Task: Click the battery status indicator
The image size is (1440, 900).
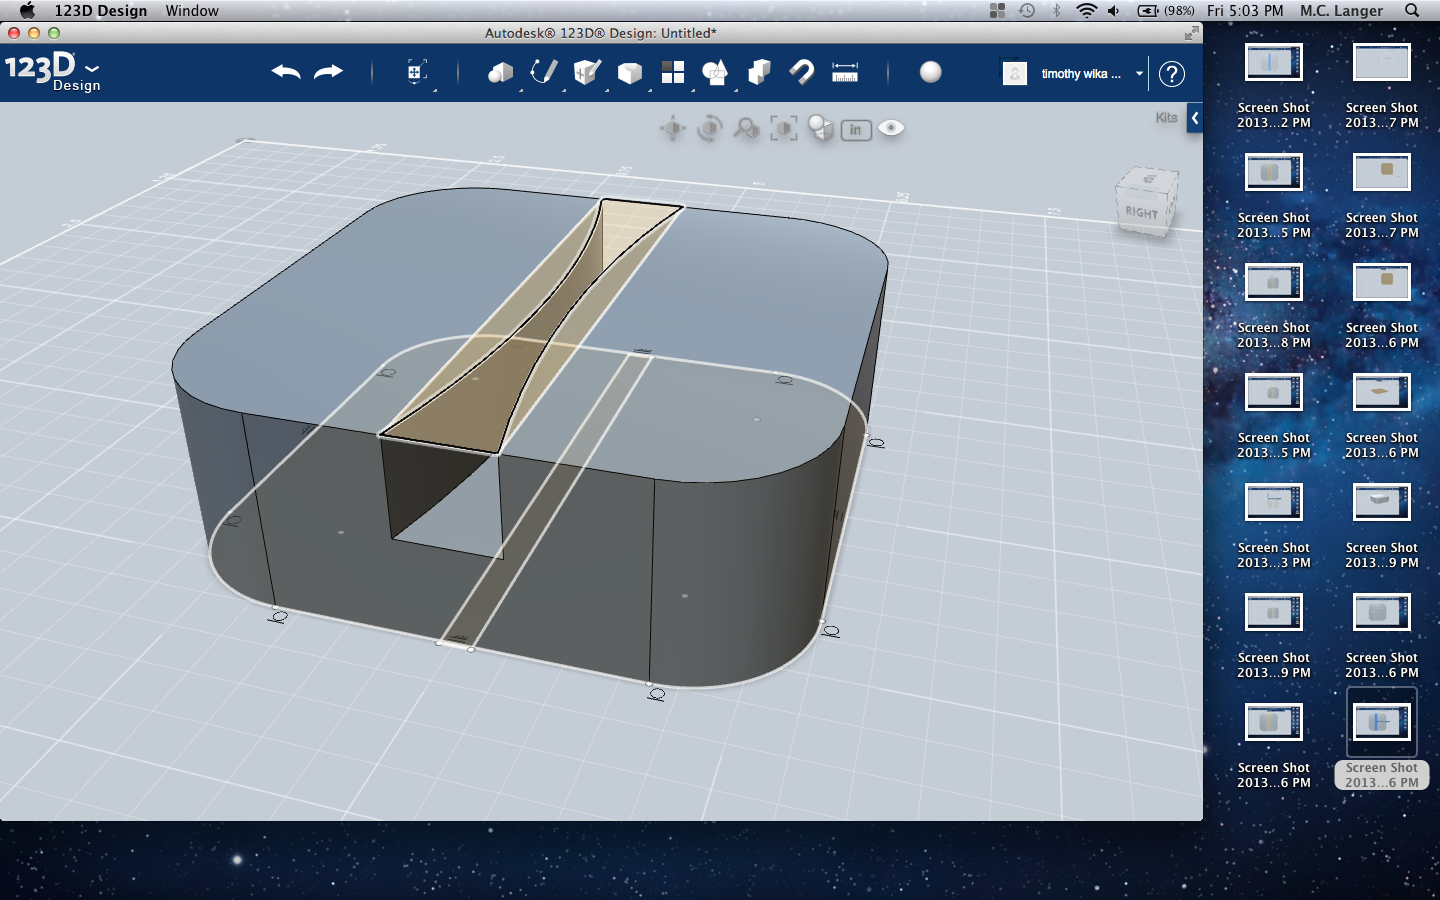Action: [1166, 10]
